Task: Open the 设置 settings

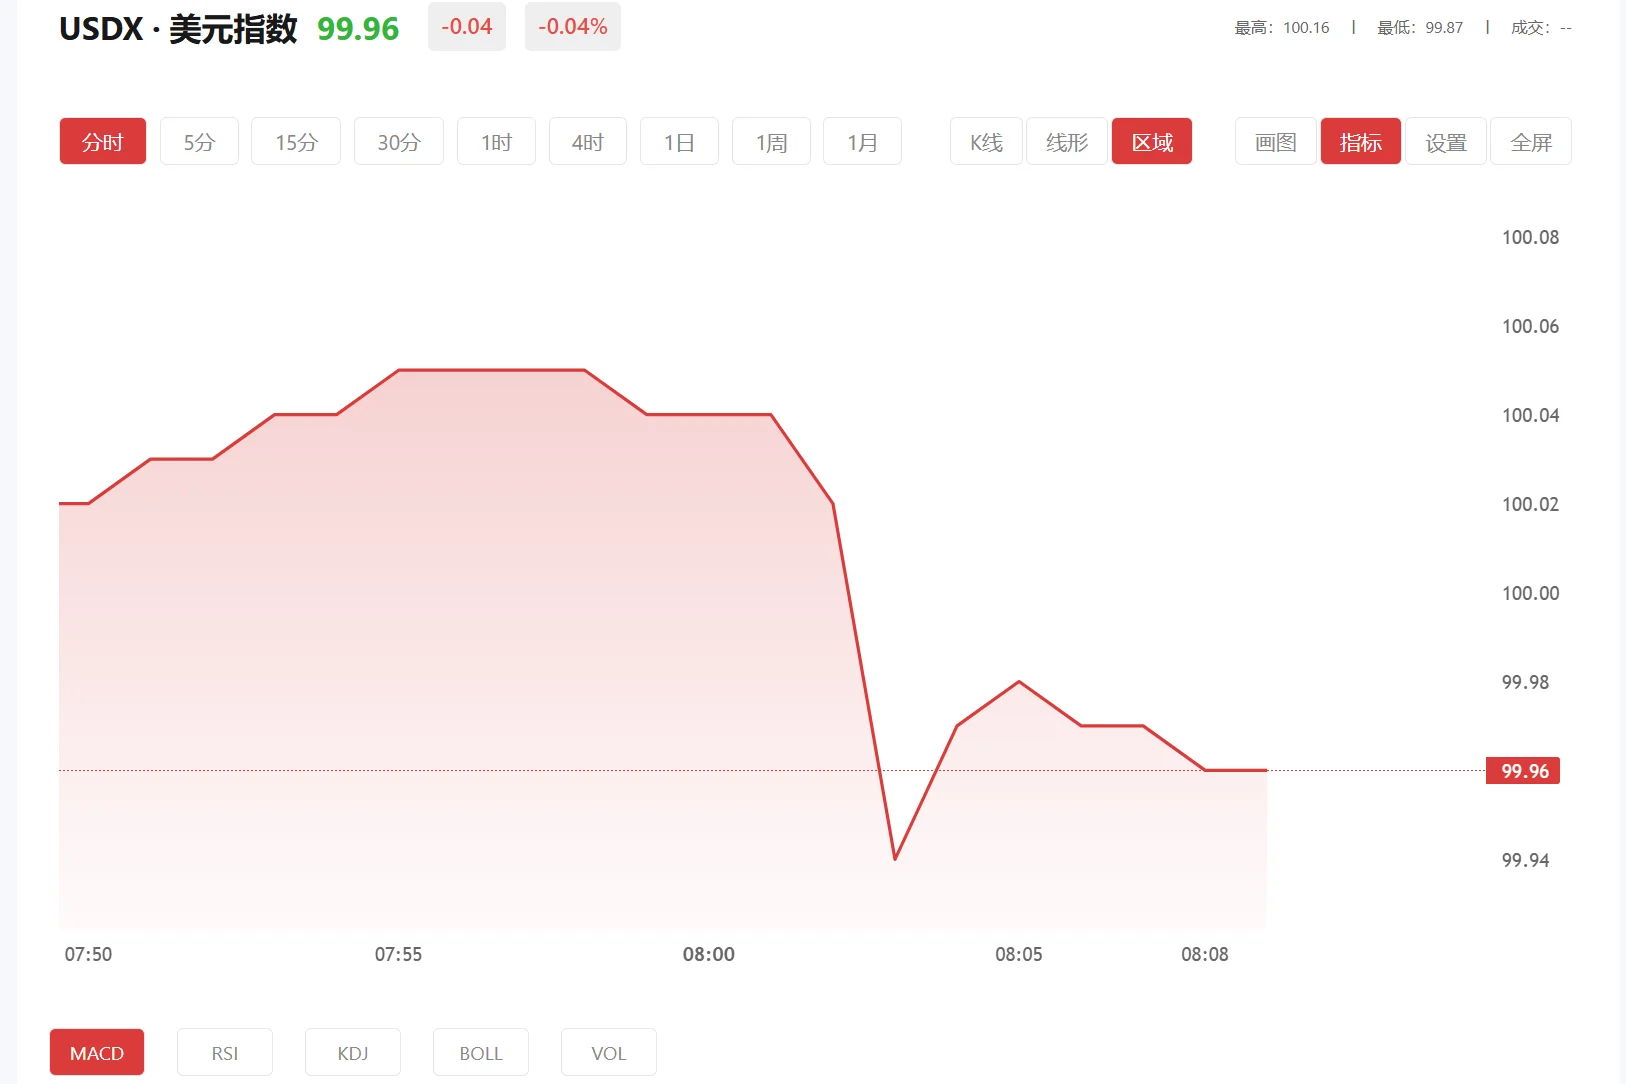Action: click(x=1446, y=142)
